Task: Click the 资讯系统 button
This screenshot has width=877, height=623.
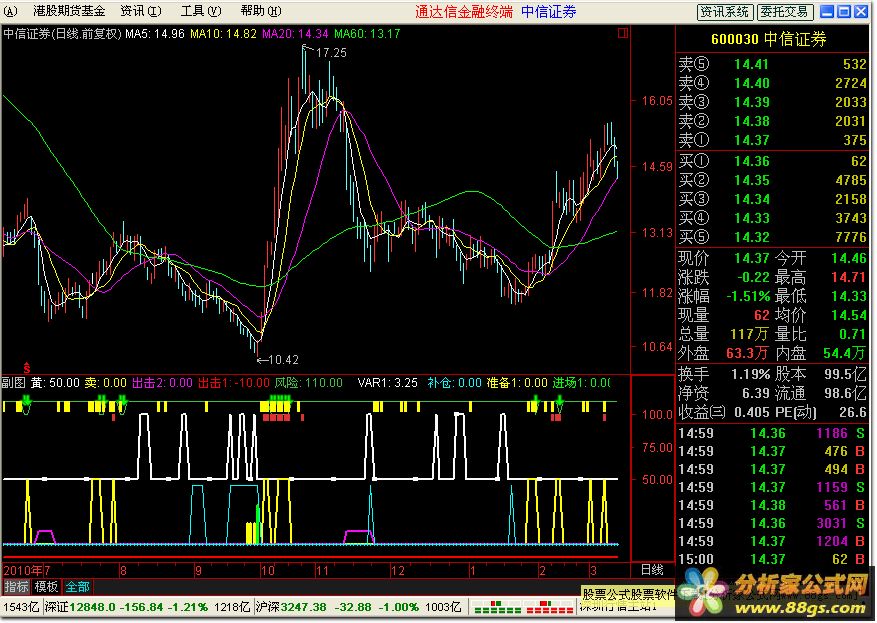Action: 725,12
